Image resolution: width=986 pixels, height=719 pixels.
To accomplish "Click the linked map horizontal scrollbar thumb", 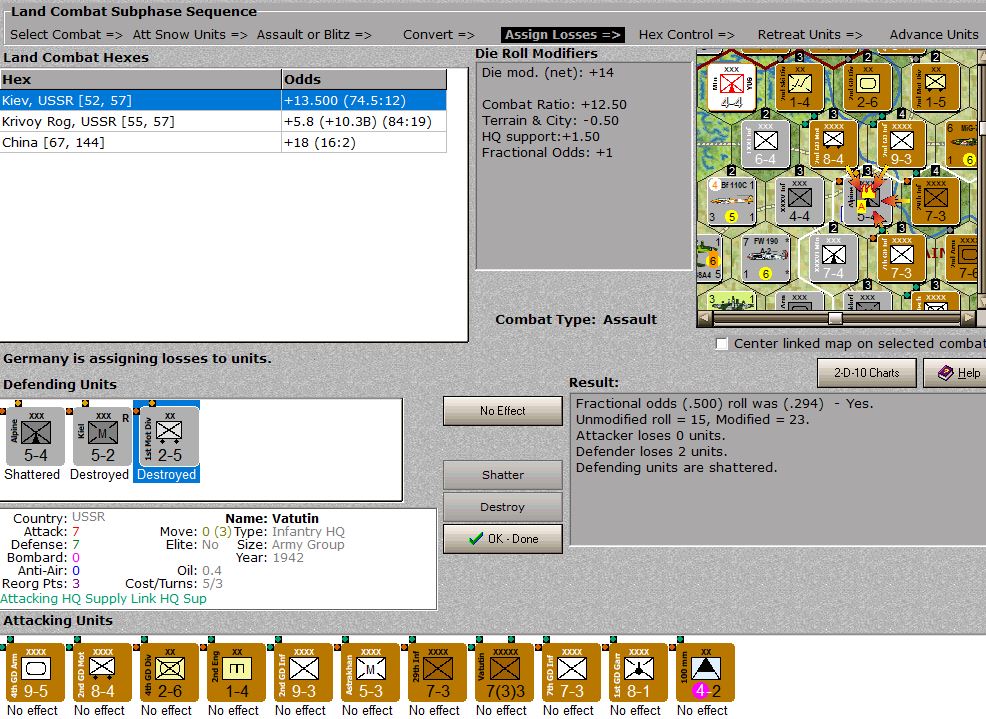I will pos(835,318).
